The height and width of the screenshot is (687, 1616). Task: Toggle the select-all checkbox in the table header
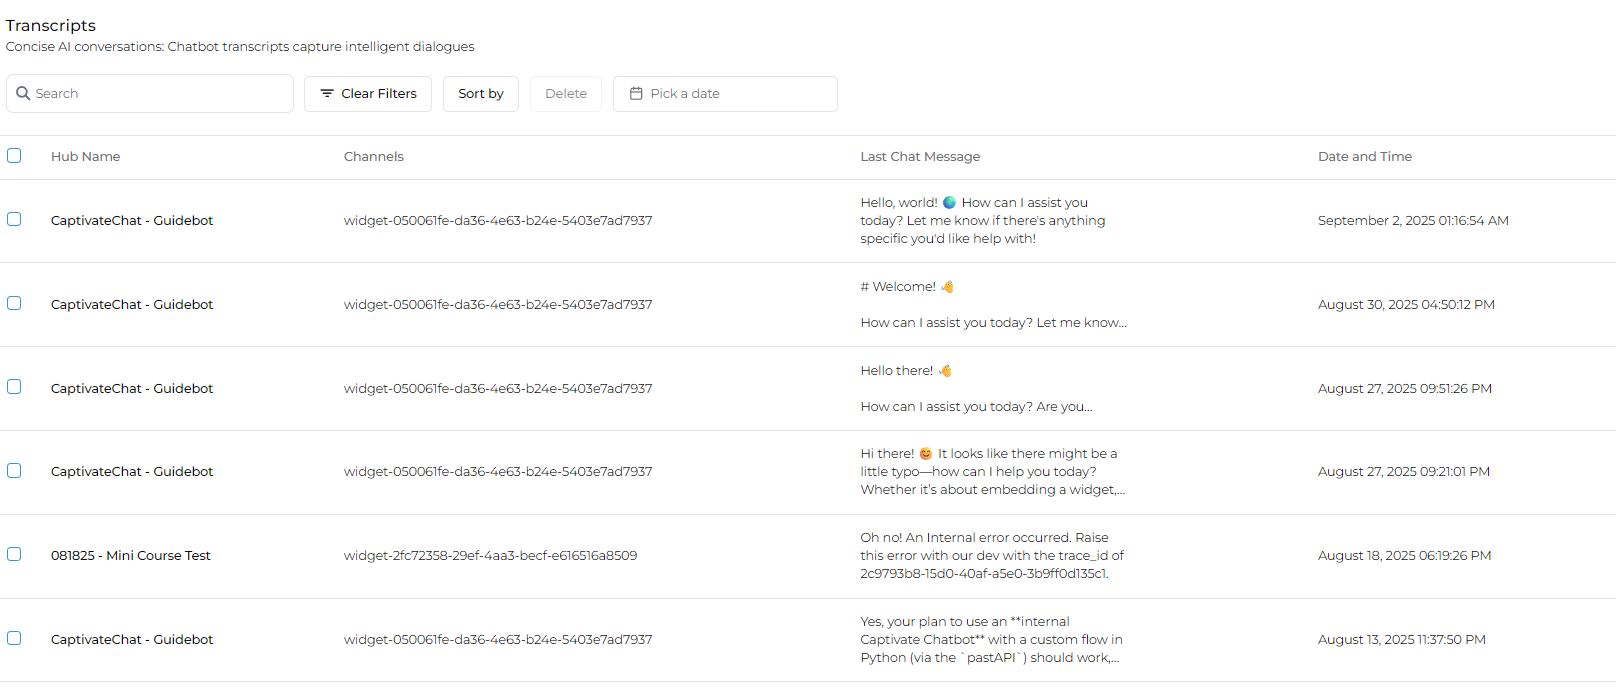click(14, 155)
